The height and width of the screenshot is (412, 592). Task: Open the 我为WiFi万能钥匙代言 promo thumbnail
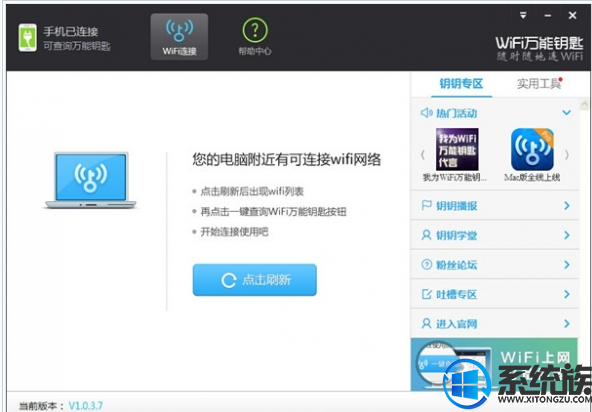pos(457,149)
